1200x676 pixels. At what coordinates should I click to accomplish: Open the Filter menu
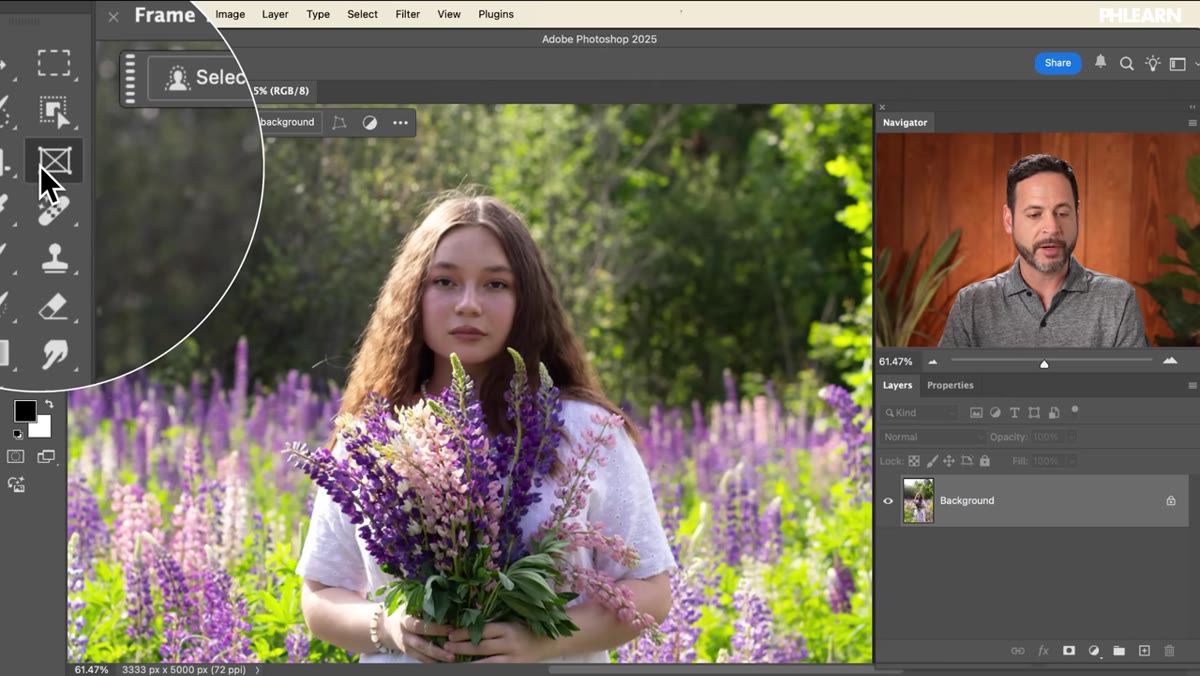407,14
